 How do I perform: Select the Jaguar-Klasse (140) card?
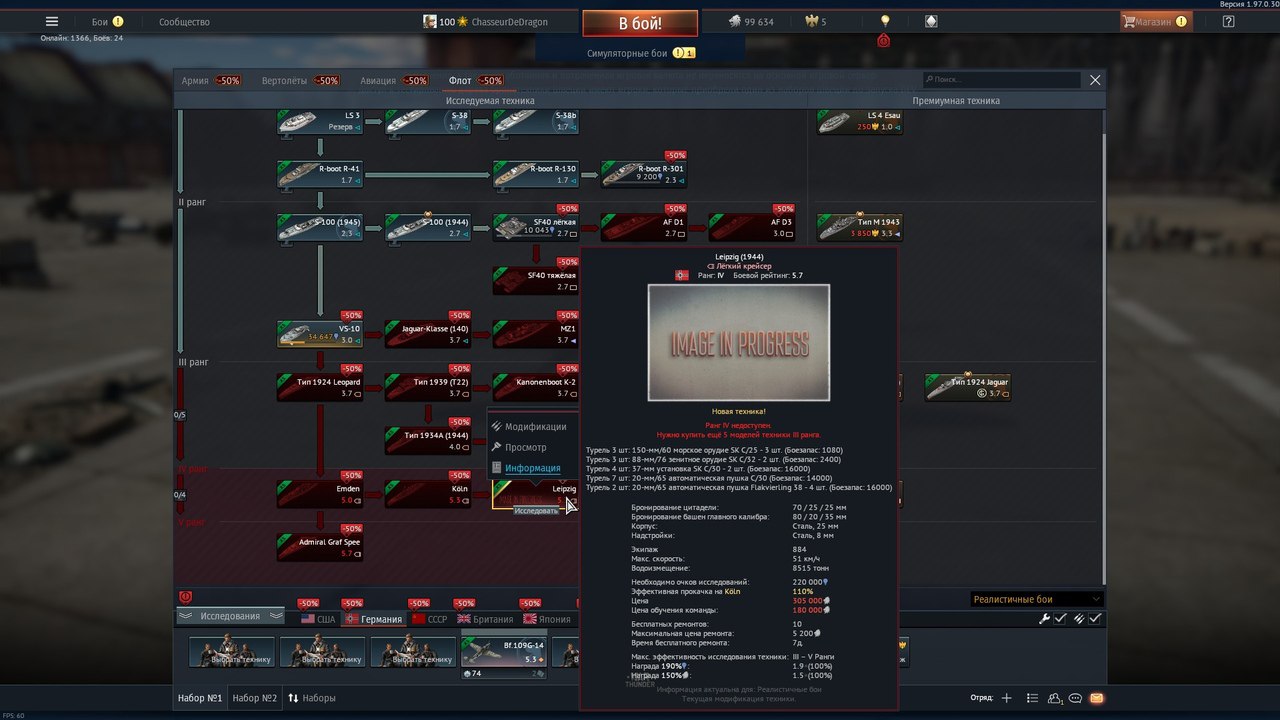coord(427,334)
